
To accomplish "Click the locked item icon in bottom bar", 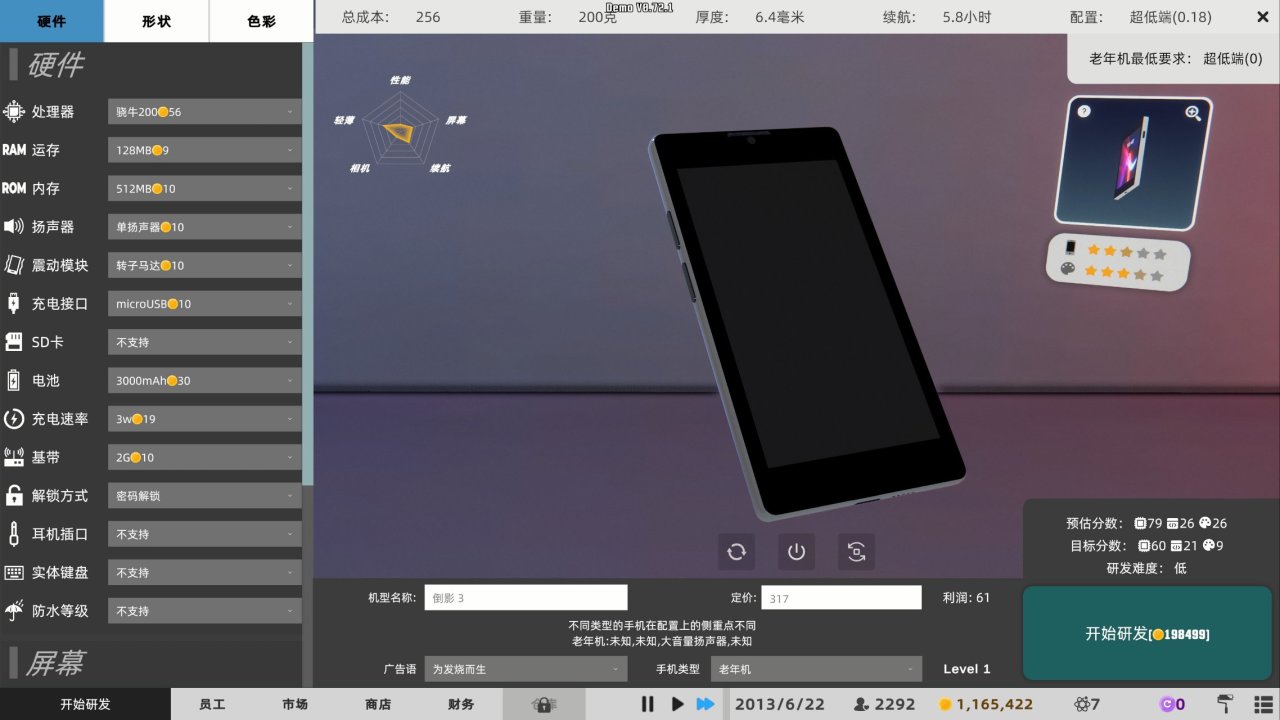I will (543, 704).
